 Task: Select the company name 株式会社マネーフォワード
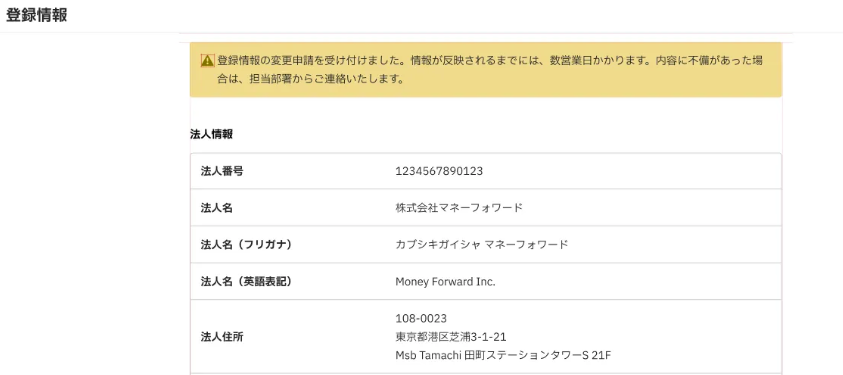(459, 208)
